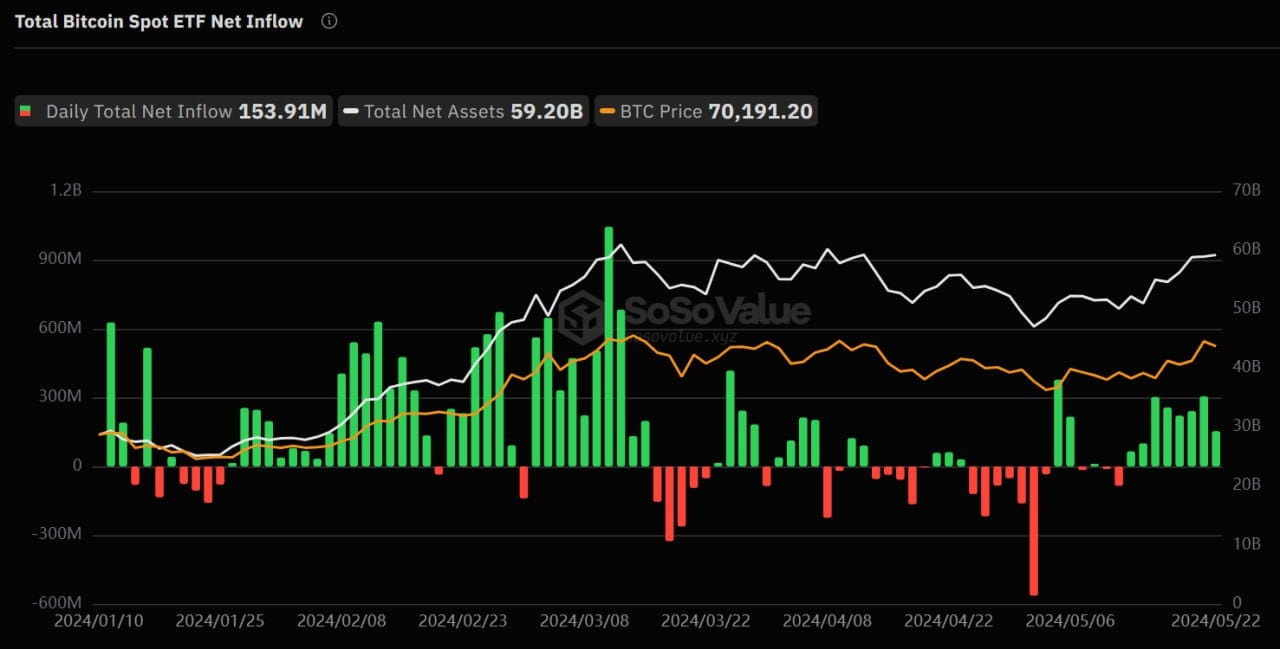1280x649 pixels.
Task: Click the green-red swatch in the Daily Net Inflow legend
Action: coord(25,111)
